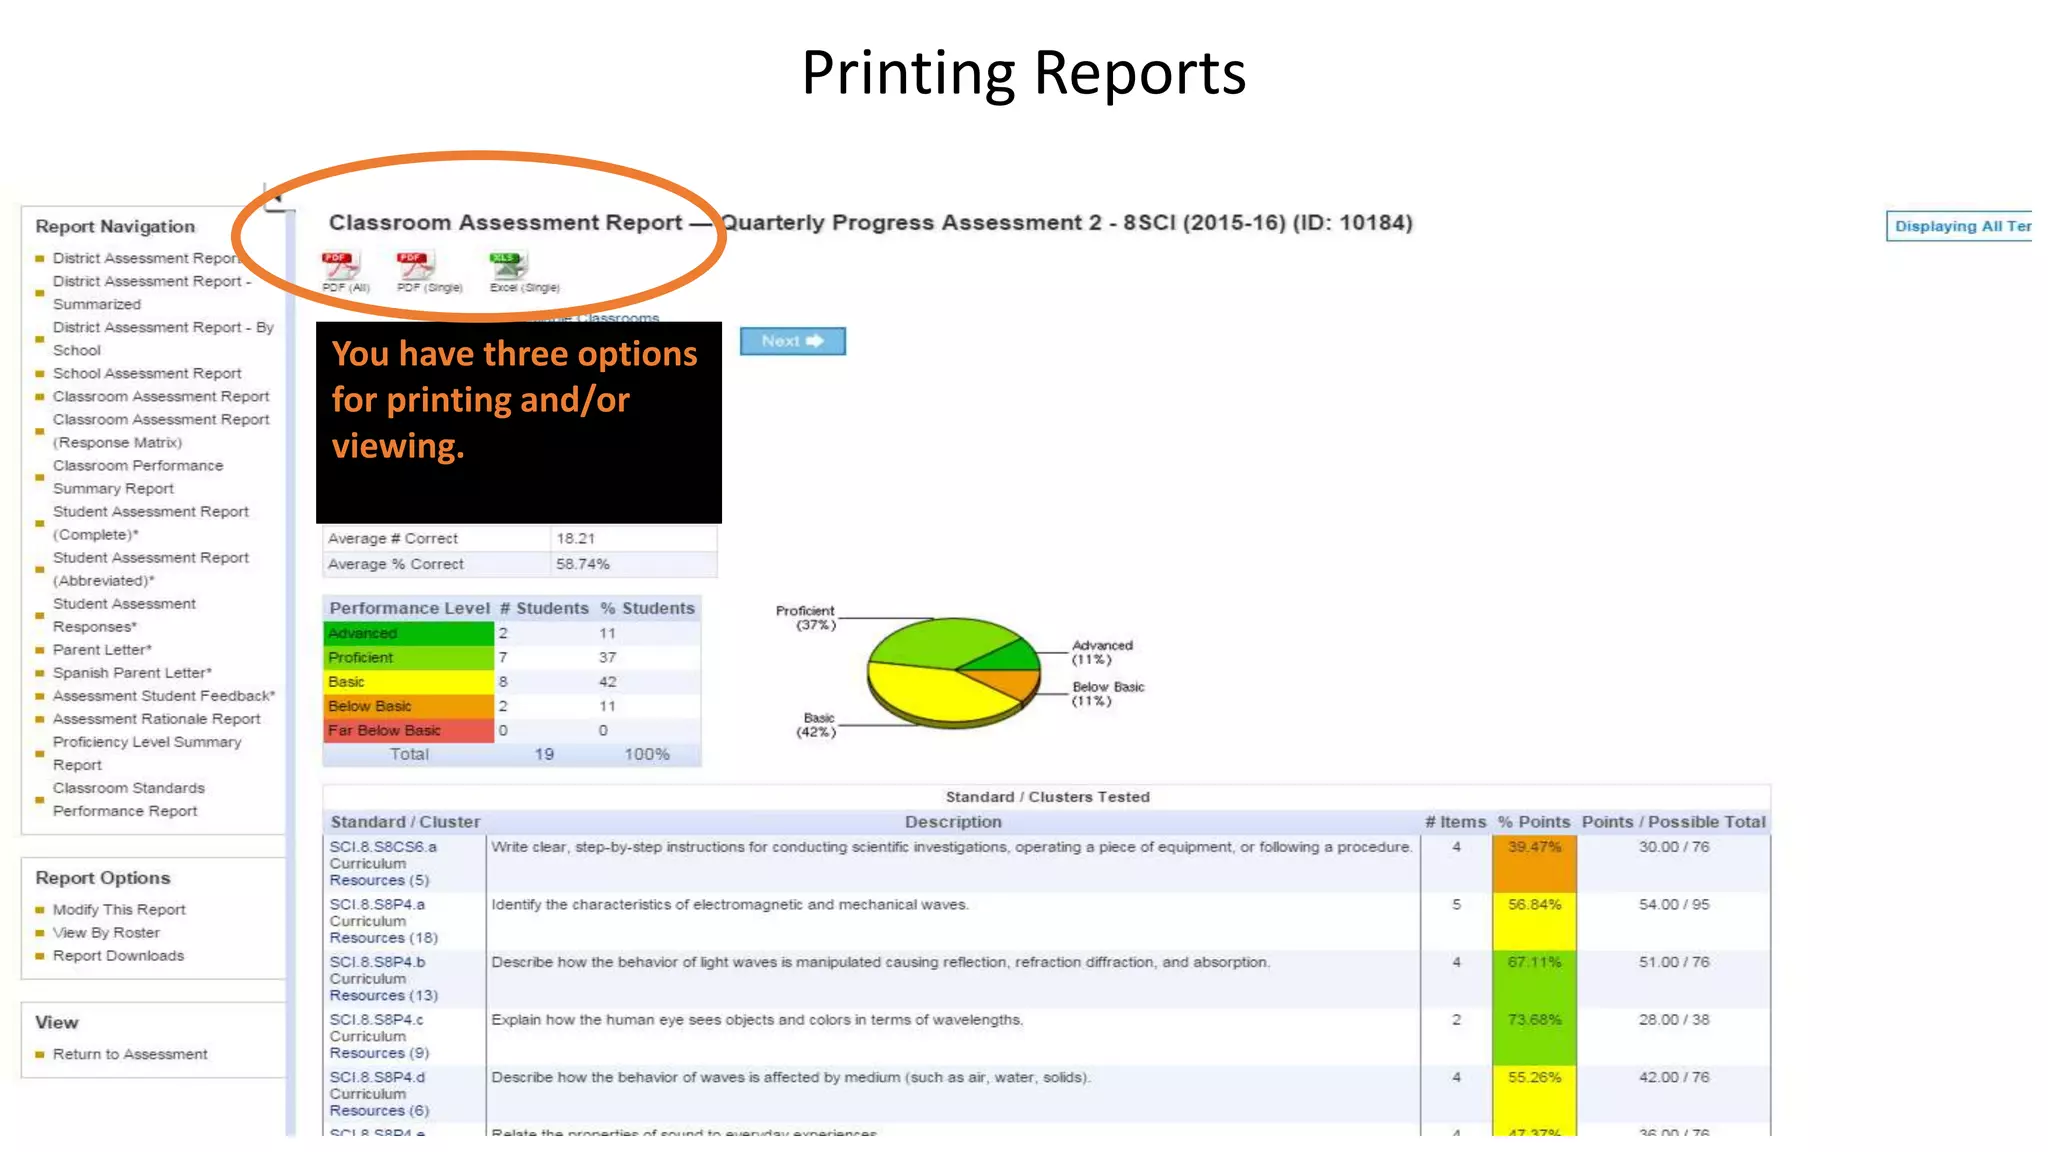The image size is (2048, 1152).
Task: Open SCI.8.S8P4.a Curriculum Resources (18)
Action: pyautogui.click(x=384, y=937)
